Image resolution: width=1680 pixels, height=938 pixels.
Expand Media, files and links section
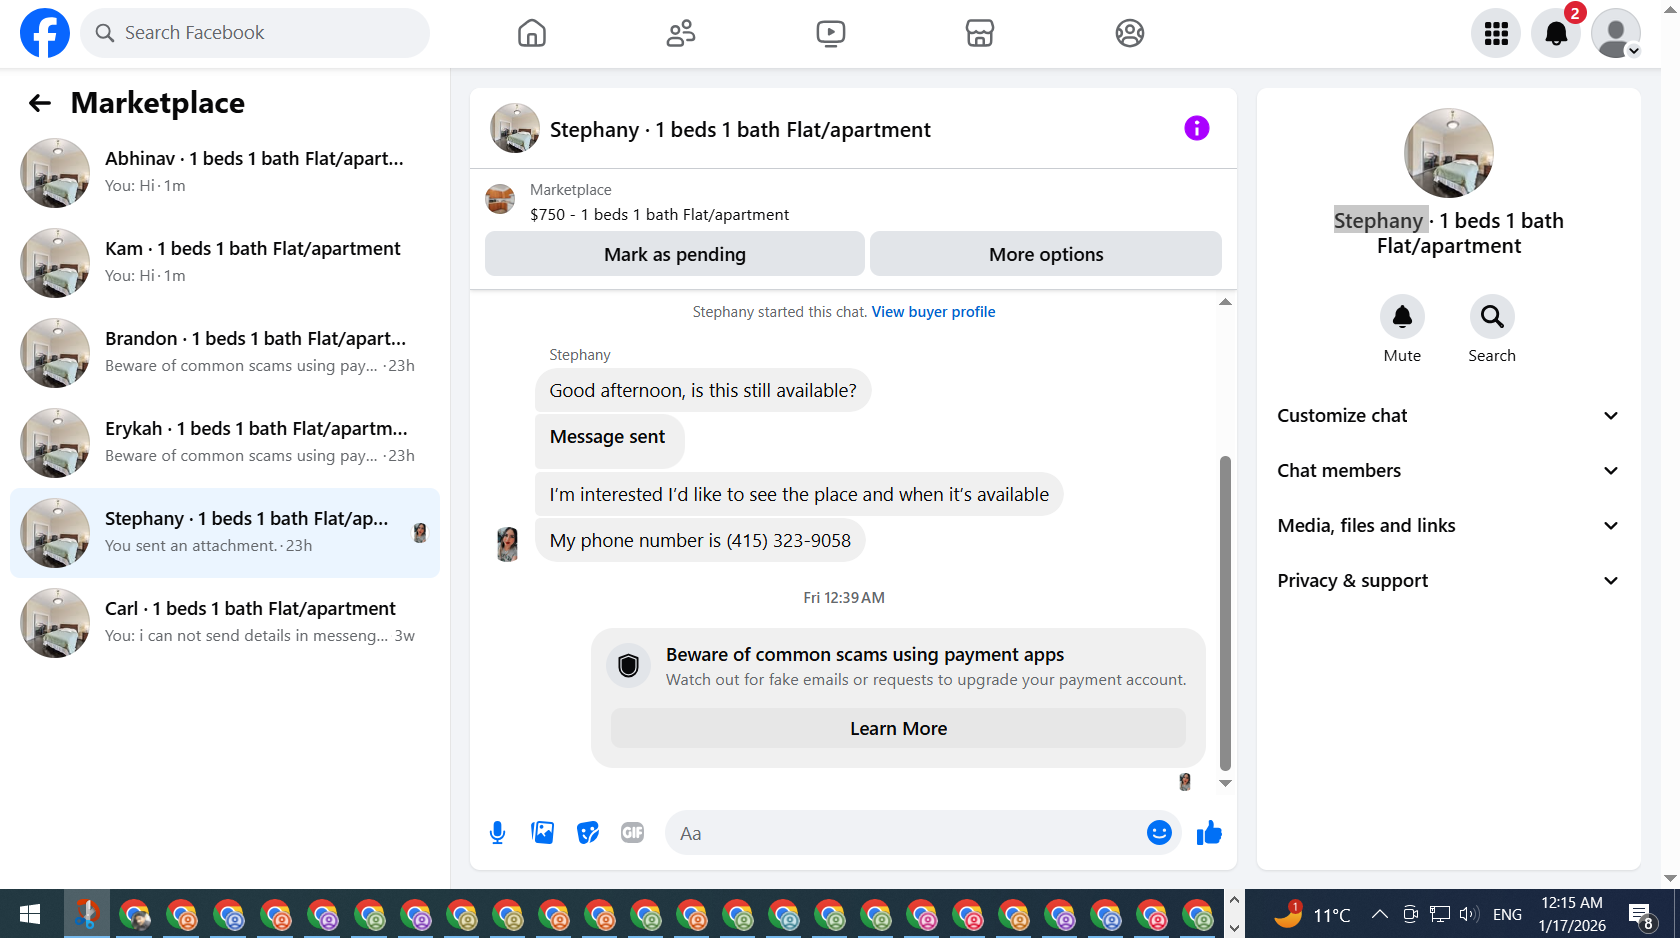pos(1448,526)
